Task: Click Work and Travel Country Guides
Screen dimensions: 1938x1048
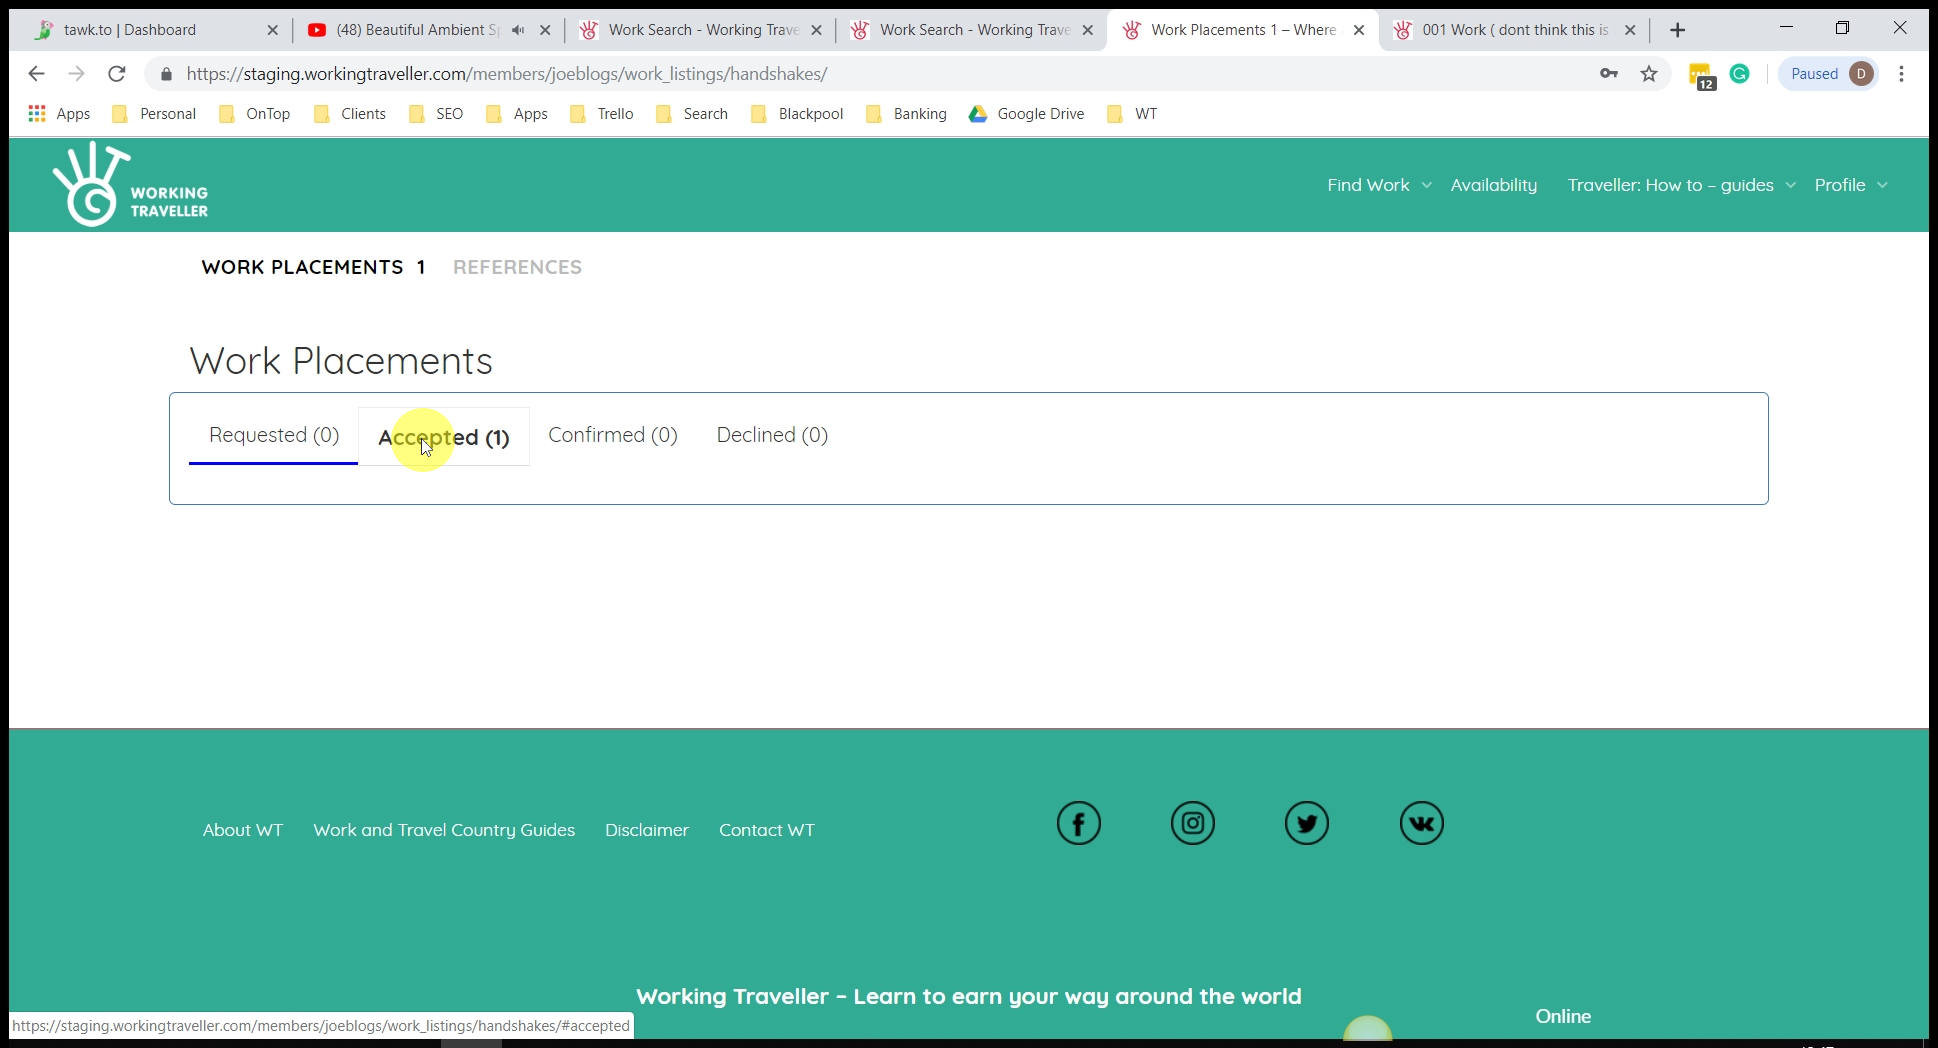Action: [x=444, y=830]
